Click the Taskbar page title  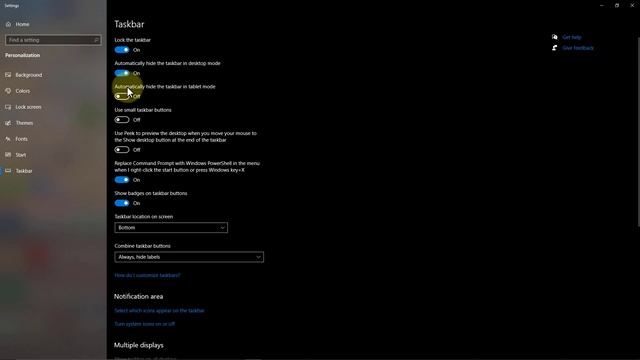(x=129, y=24)
